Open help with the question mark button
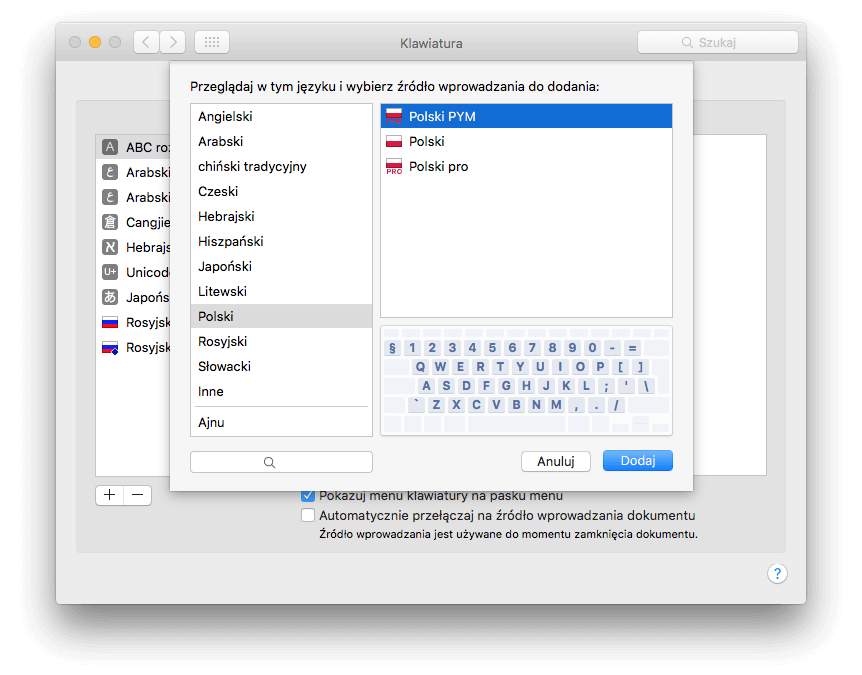Viewport: 862px width, 675px height. pos(777,573)
